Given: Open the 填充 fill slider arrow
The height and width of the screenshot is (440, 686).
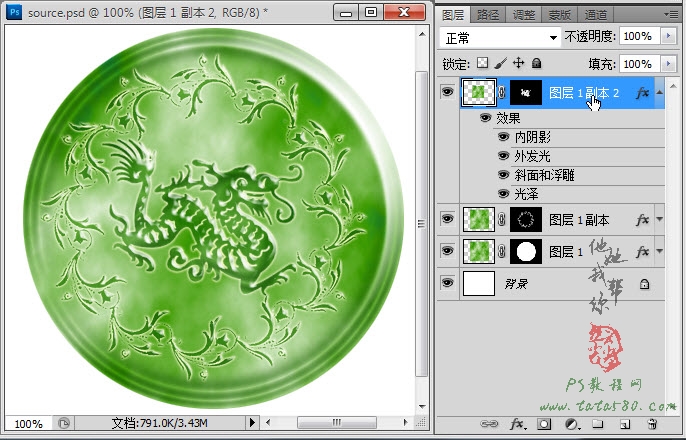Looking at the screenshot, I should coord(668,64).
